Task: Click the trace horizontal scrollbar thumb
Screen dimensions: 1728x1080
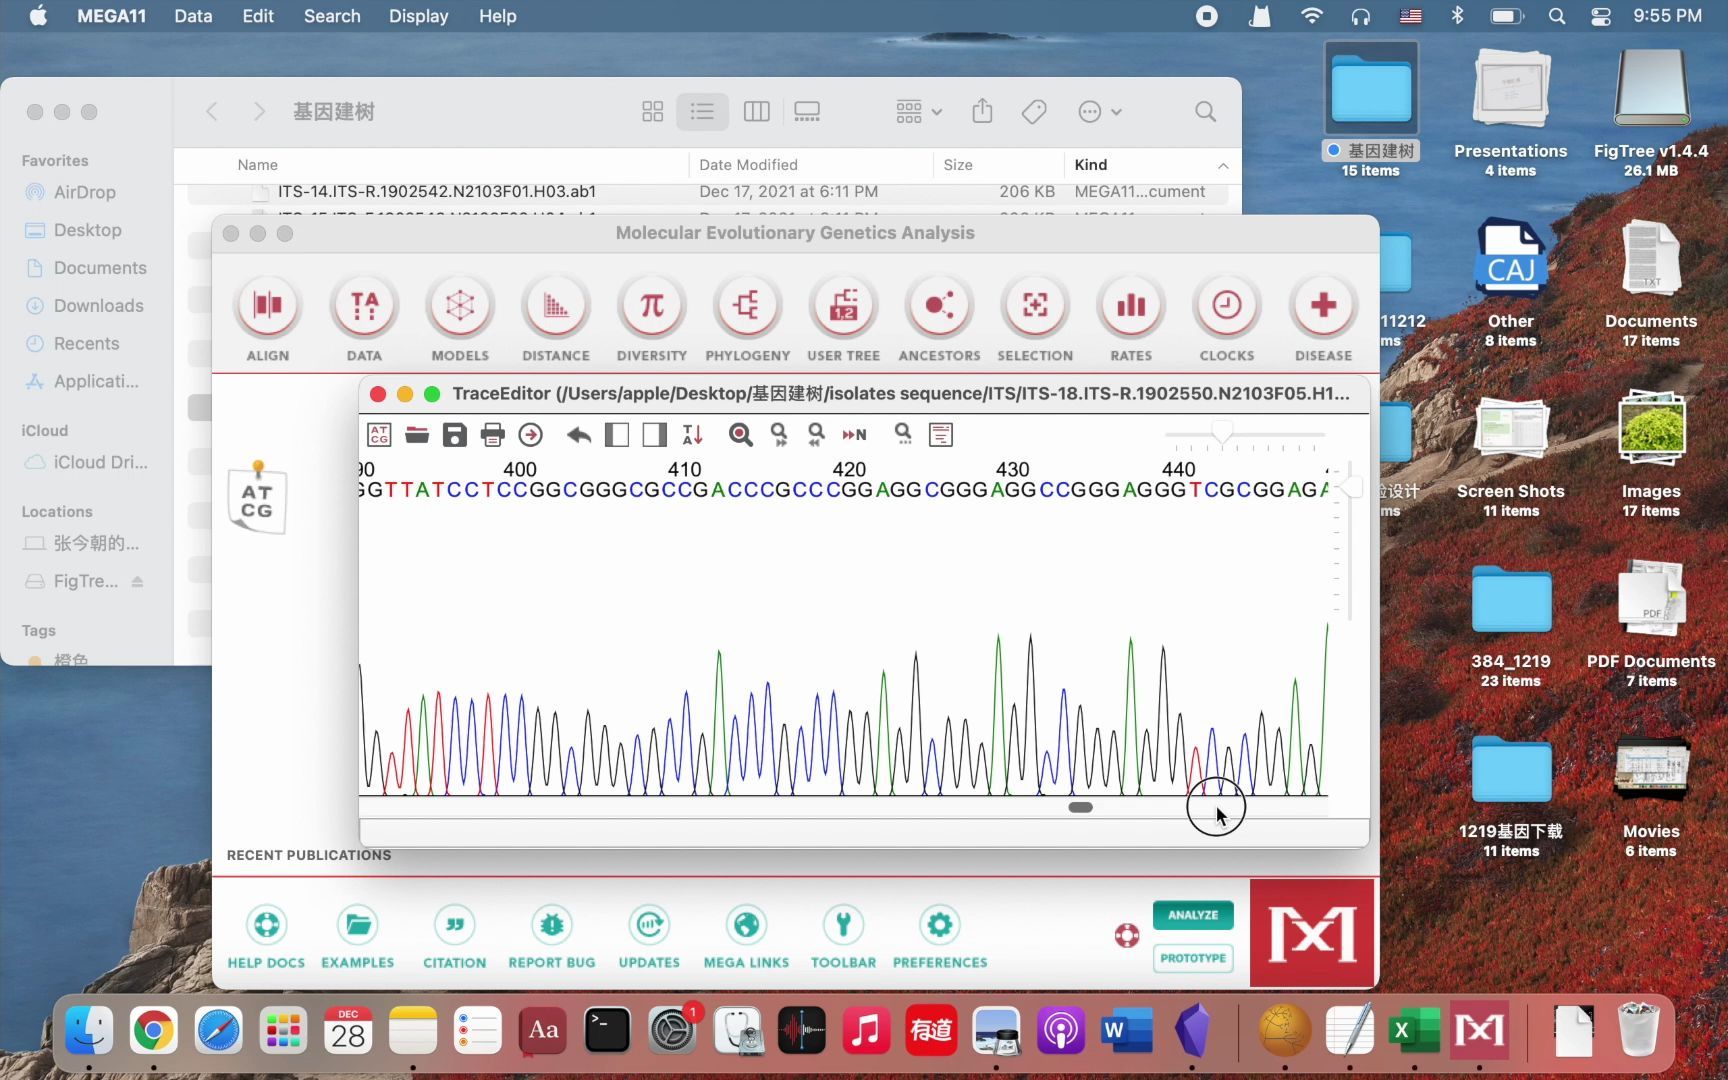Action: (x=1080, y=807)
